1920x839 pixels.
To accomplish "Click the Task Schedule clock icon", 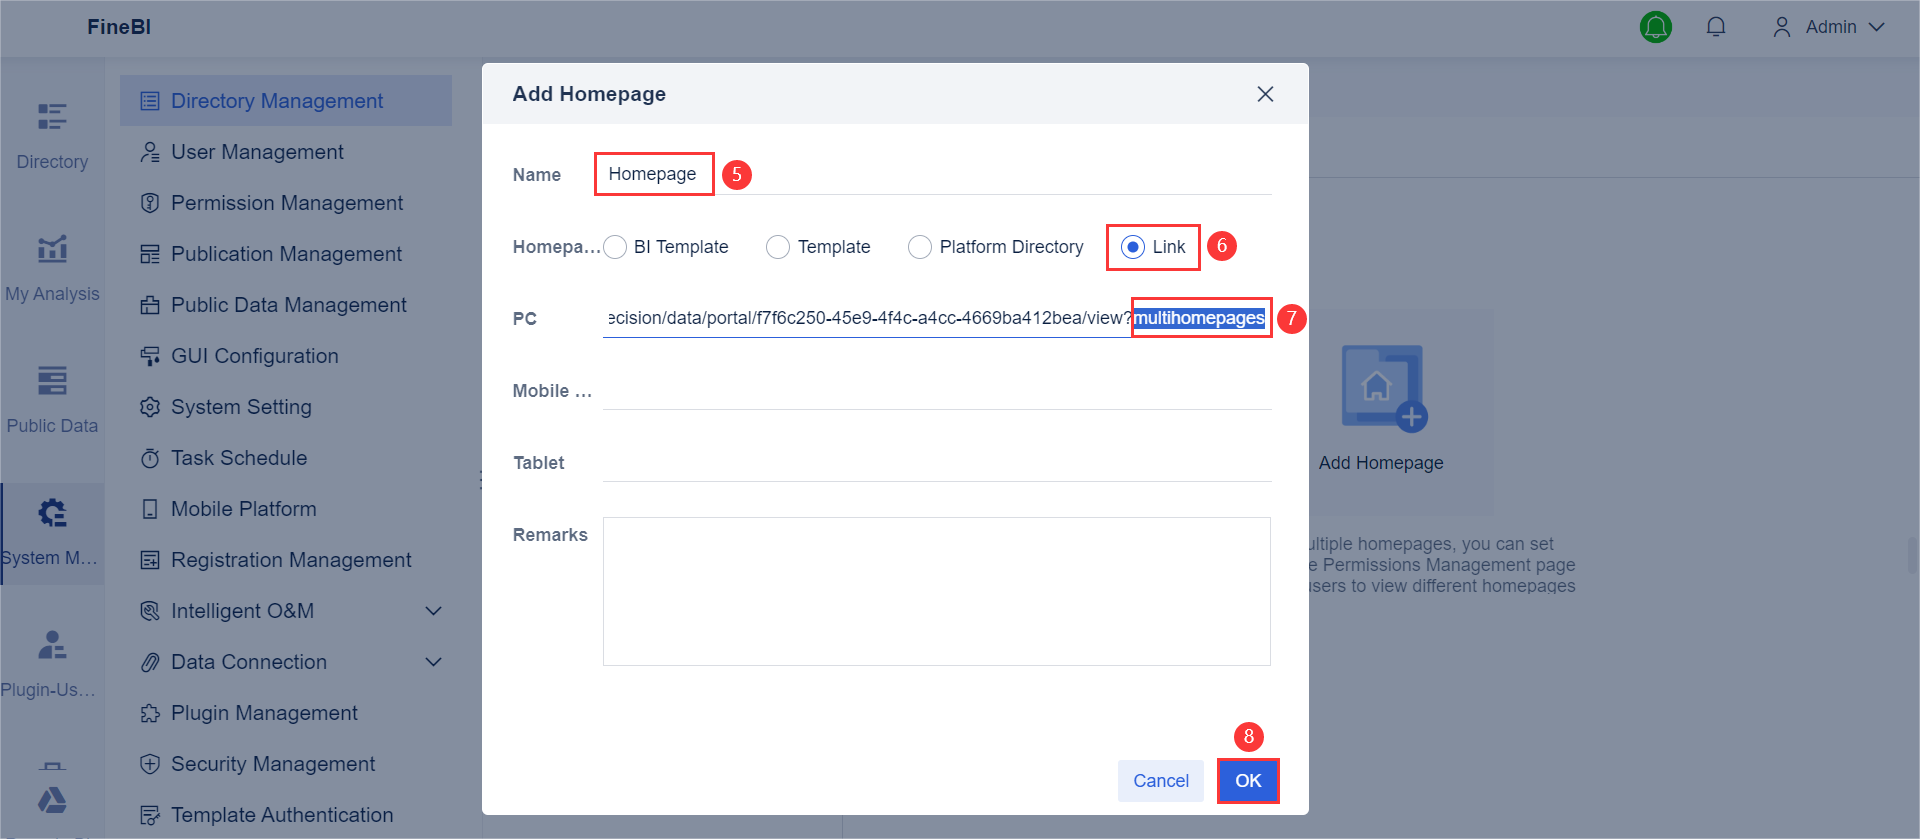I will point(150,458).
